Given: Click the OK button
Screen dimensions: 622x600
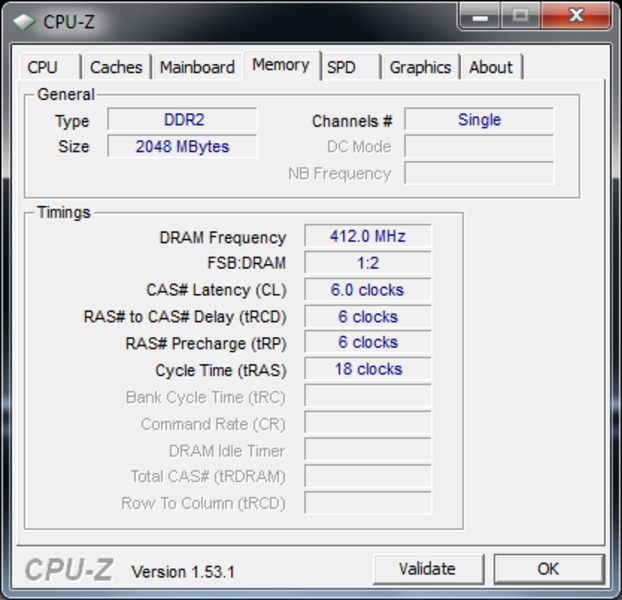Looking at the screenshot, I should [549, 569].
